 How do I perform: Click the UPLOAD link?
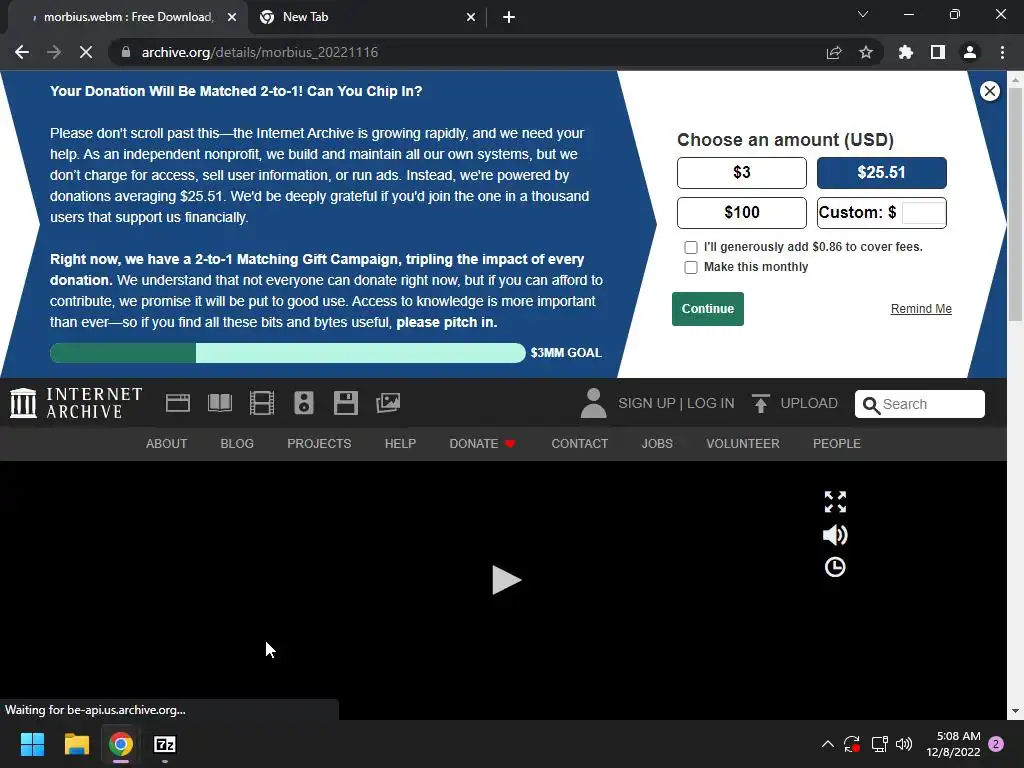(808, 404)
